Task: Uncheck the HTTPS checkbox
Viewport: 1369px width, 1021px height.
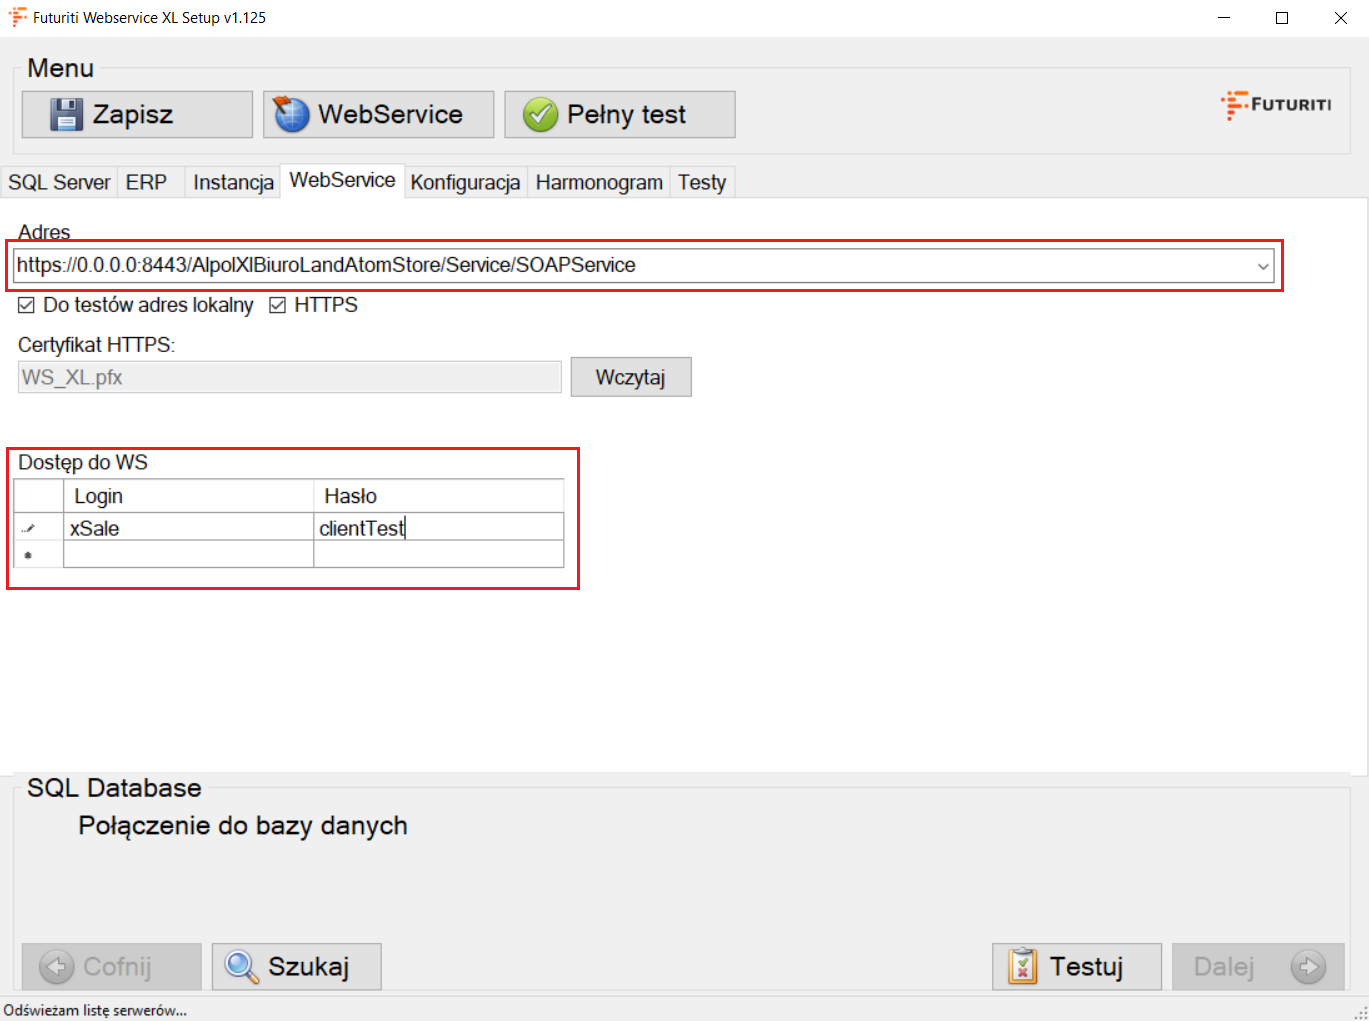Action: coord(278,305)
